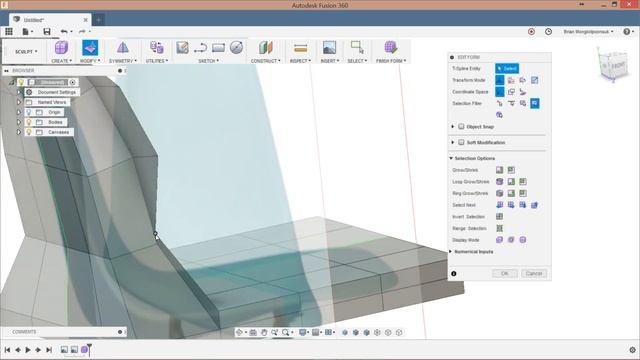This screenshot has width=640, height=360.
Task: Toggle root component visibility lightbulb
Action: pyautogui.click(x=21, y=82)
